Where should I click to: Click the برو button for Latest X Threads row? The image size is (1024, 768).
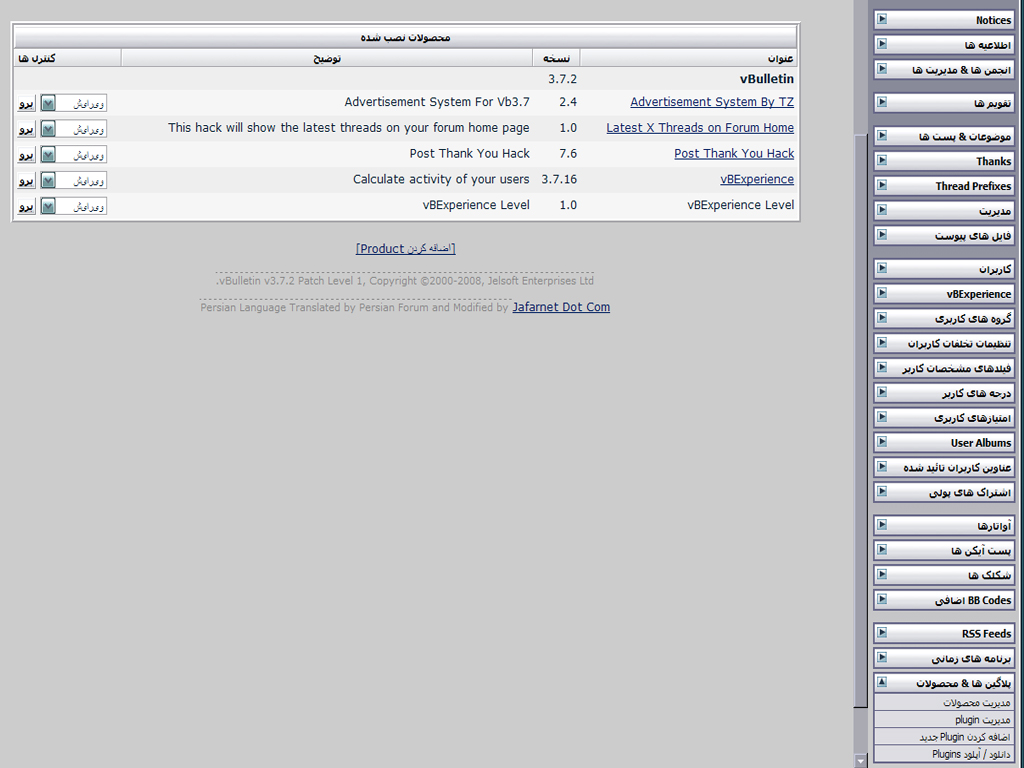[26, 129]
